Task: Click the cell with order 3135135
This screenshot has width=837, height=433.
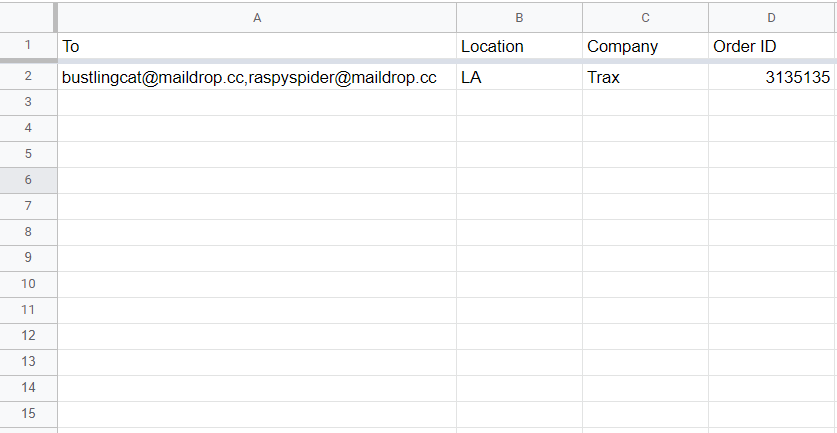Action: pyautogui.click(x=771, y=77)
